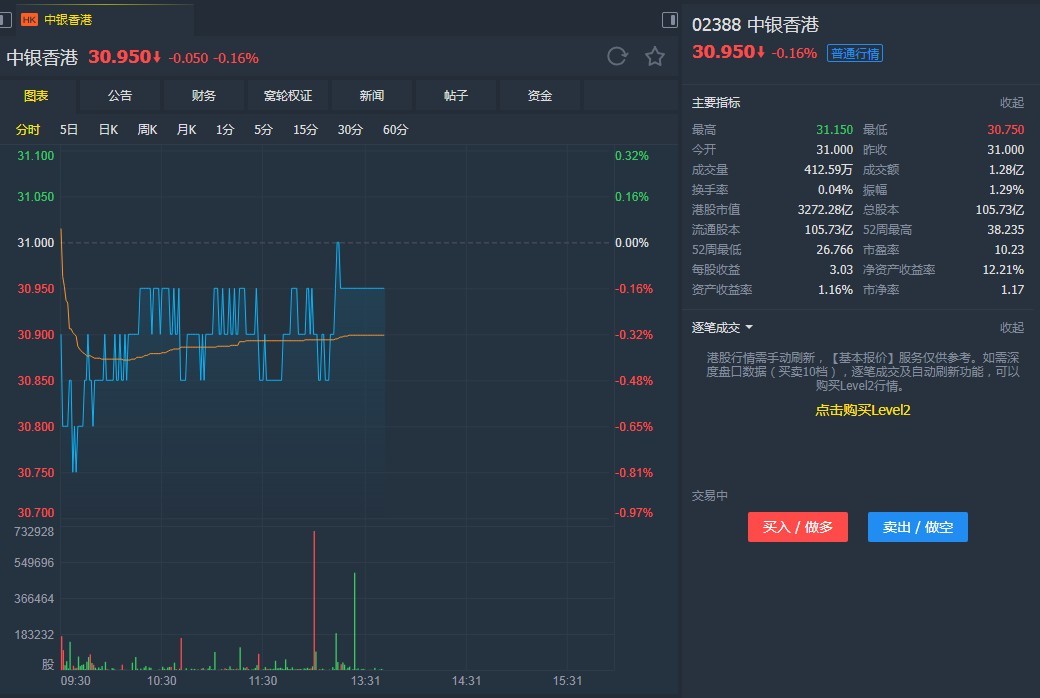The image size is (1040, 698).
Task: Click the 每股收益 value 3.03
Action: 841,269
